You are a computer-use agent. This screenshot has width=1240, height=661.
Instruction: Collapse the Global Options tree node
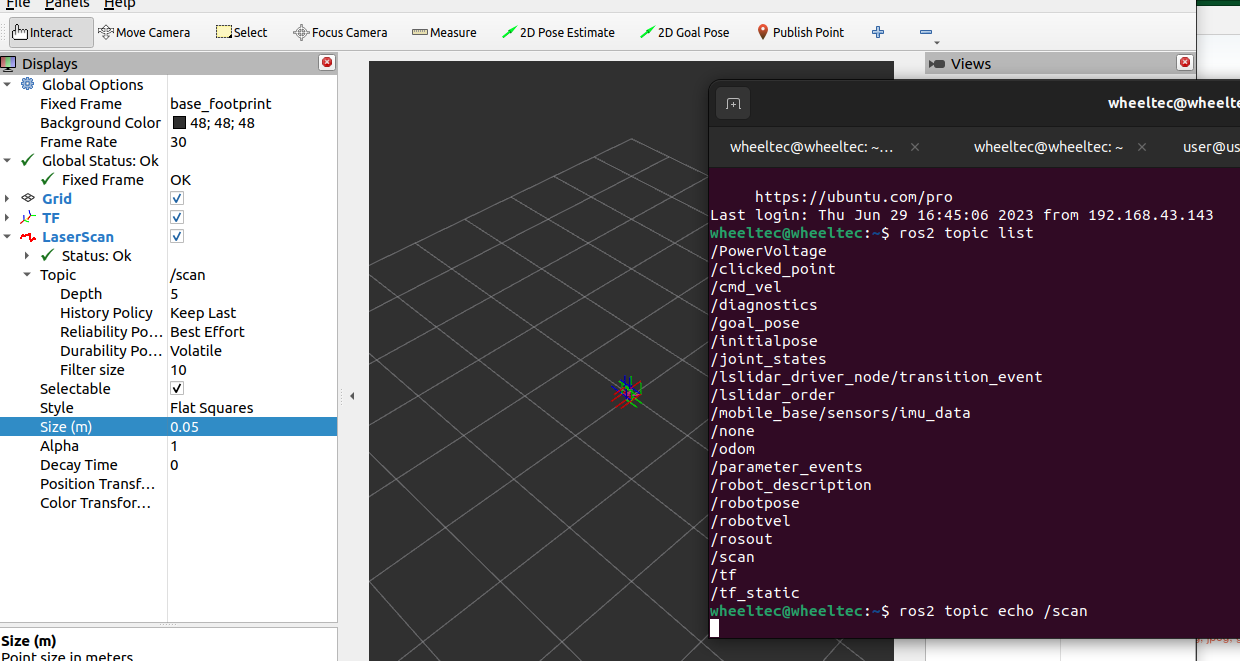pyautogui.click(x=8, y=84)
